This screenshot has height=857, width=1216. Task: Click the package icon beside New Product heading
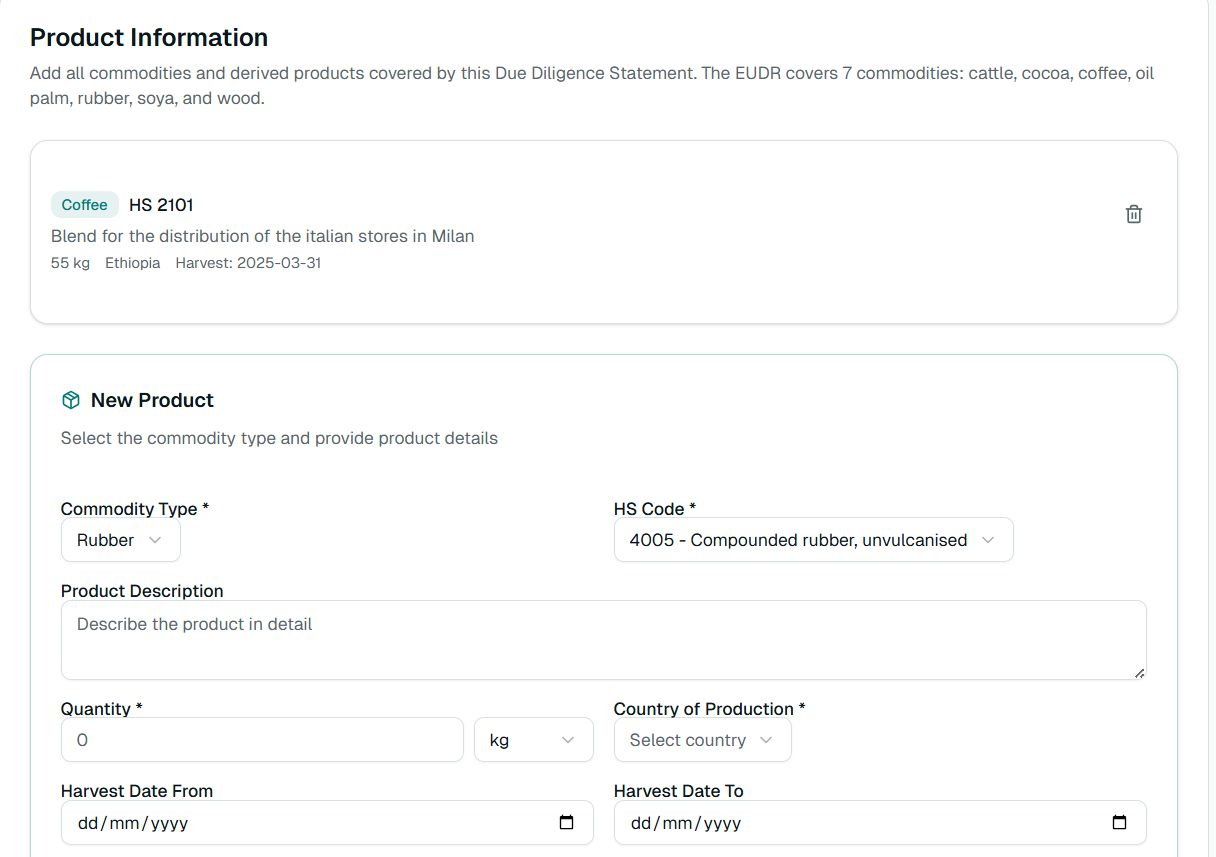tap(70, 399)
